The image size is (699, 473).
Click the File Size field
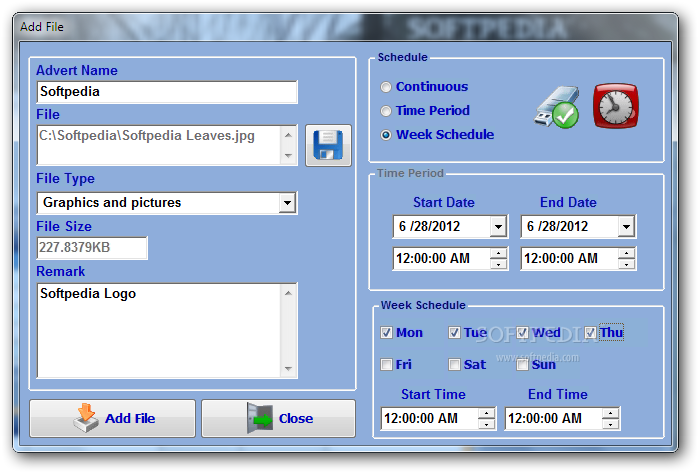pos(92,248)
